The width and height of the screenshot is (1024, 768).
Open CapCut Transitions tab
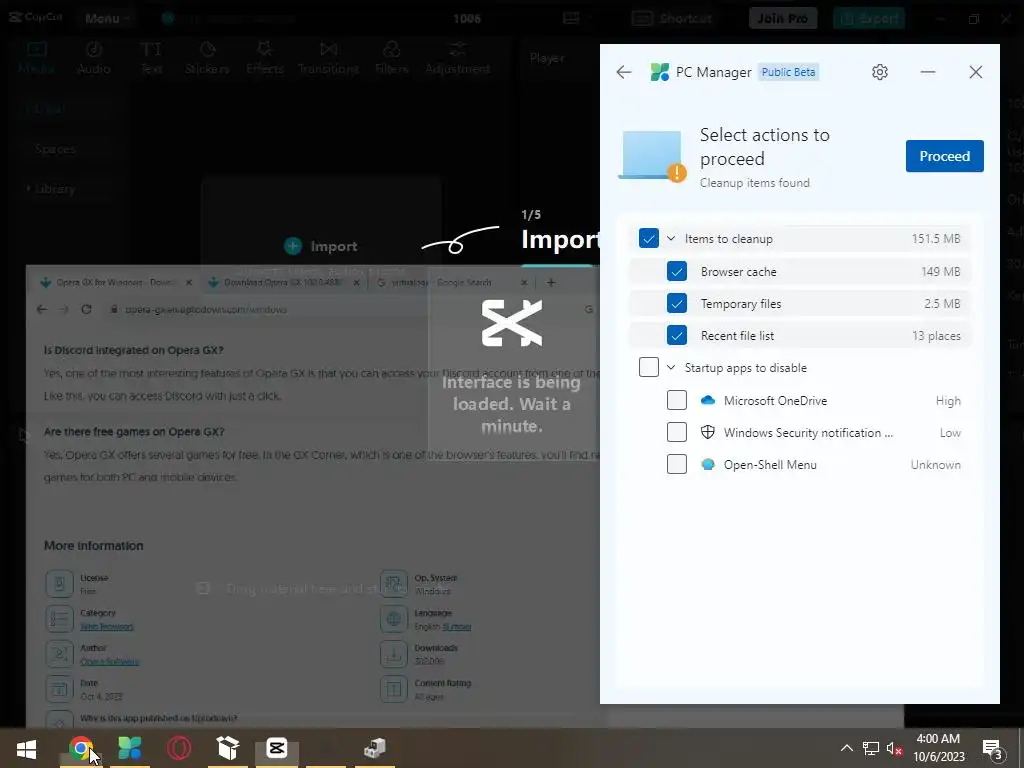click(328, 58)
